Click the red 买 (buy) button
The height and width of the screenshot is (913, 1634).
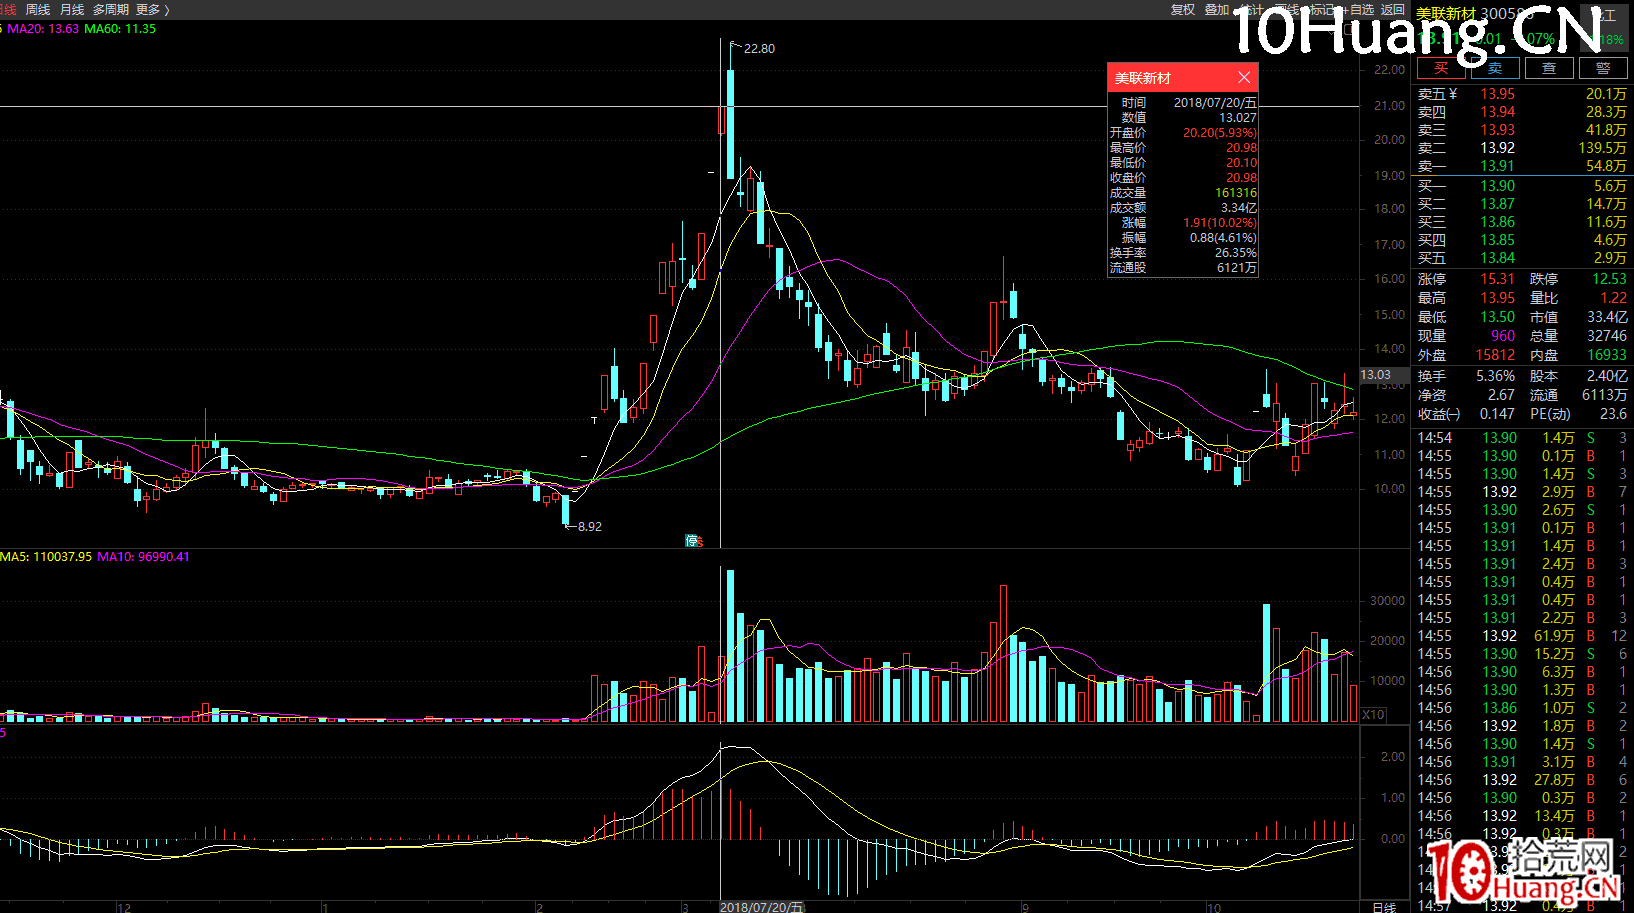coord(1441,68)
